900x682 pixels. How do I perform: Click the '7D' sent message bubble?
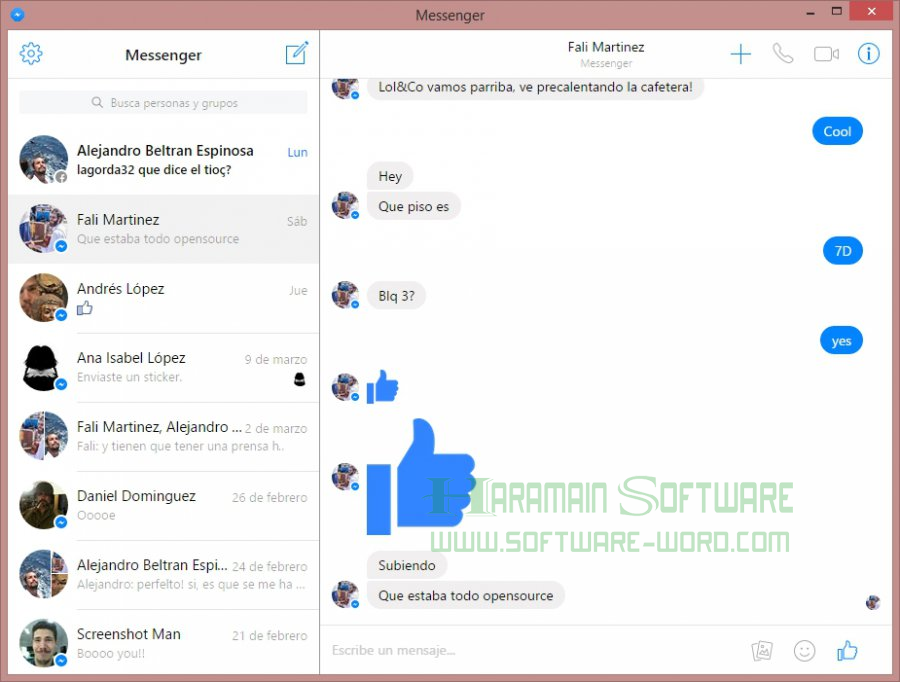point(843,251)
